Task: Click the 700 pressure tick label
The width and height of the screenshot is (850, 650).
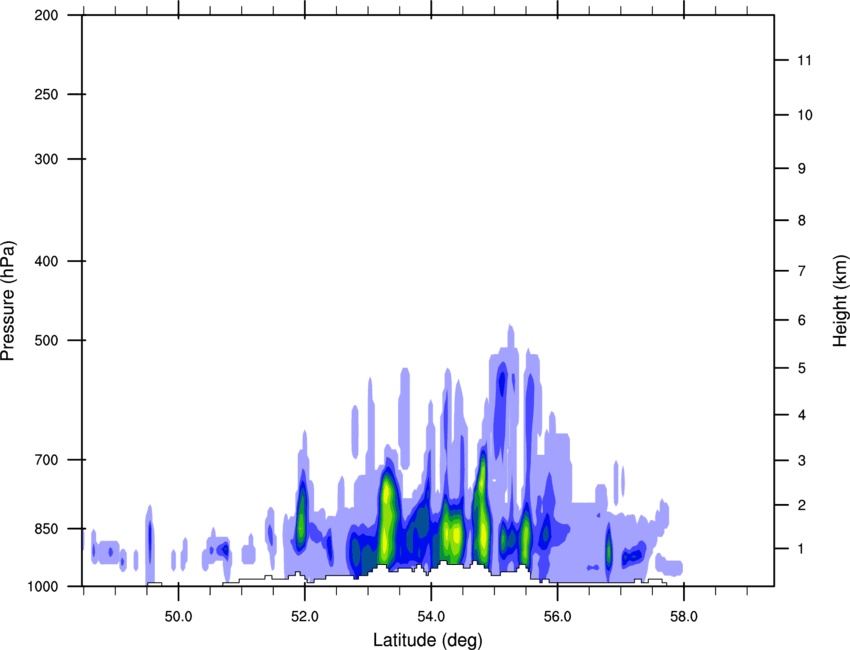Action: (x=46, y=460)
